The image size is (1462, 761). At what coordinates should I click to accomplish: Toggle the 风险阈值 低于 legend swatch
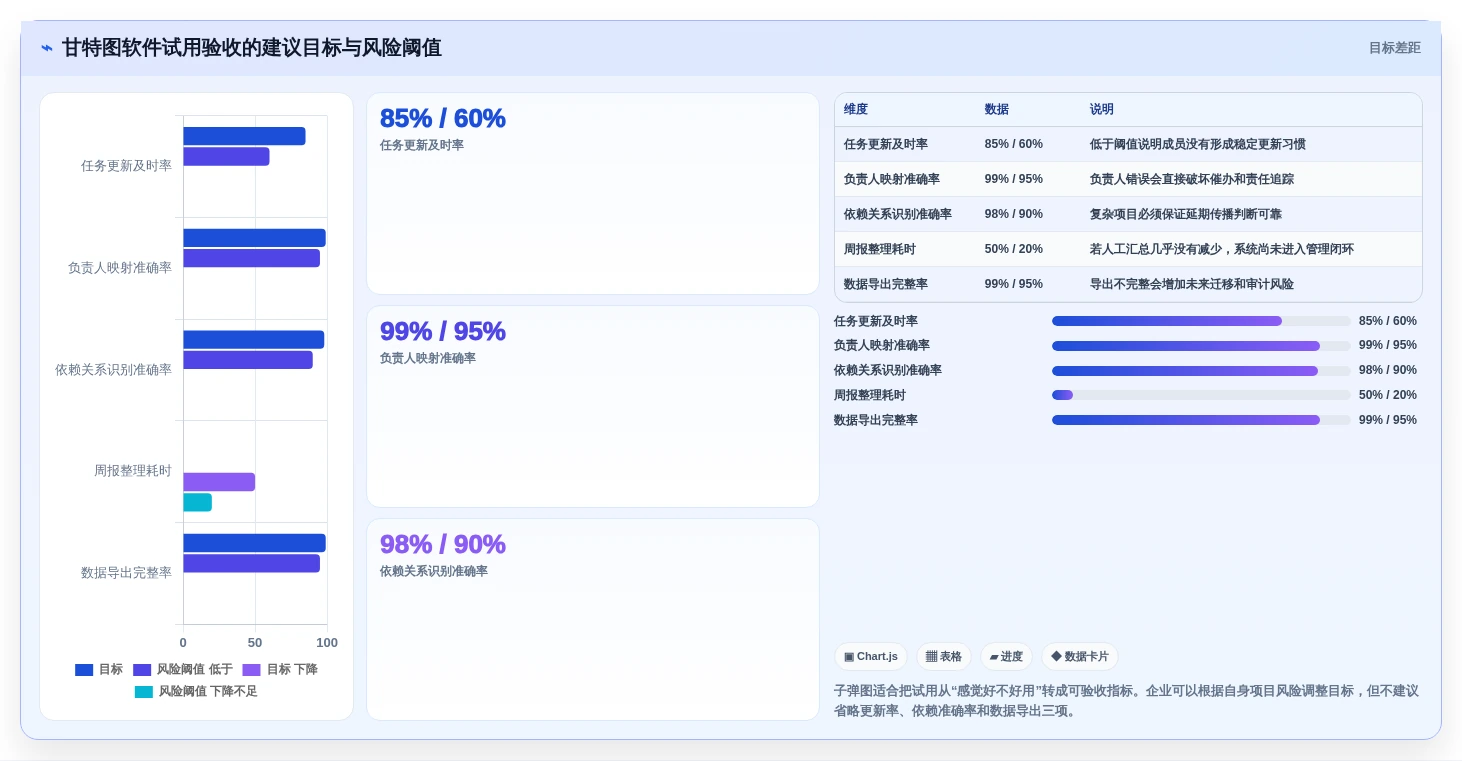point(142,670)
